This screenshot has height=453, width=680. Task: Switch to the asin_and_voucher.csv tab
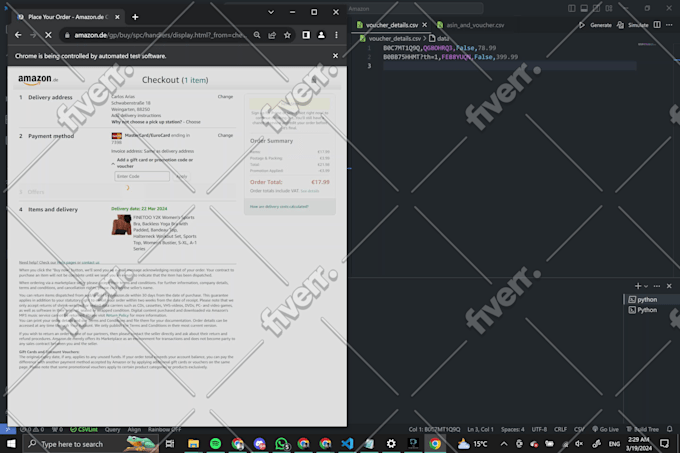coord(475,25)
